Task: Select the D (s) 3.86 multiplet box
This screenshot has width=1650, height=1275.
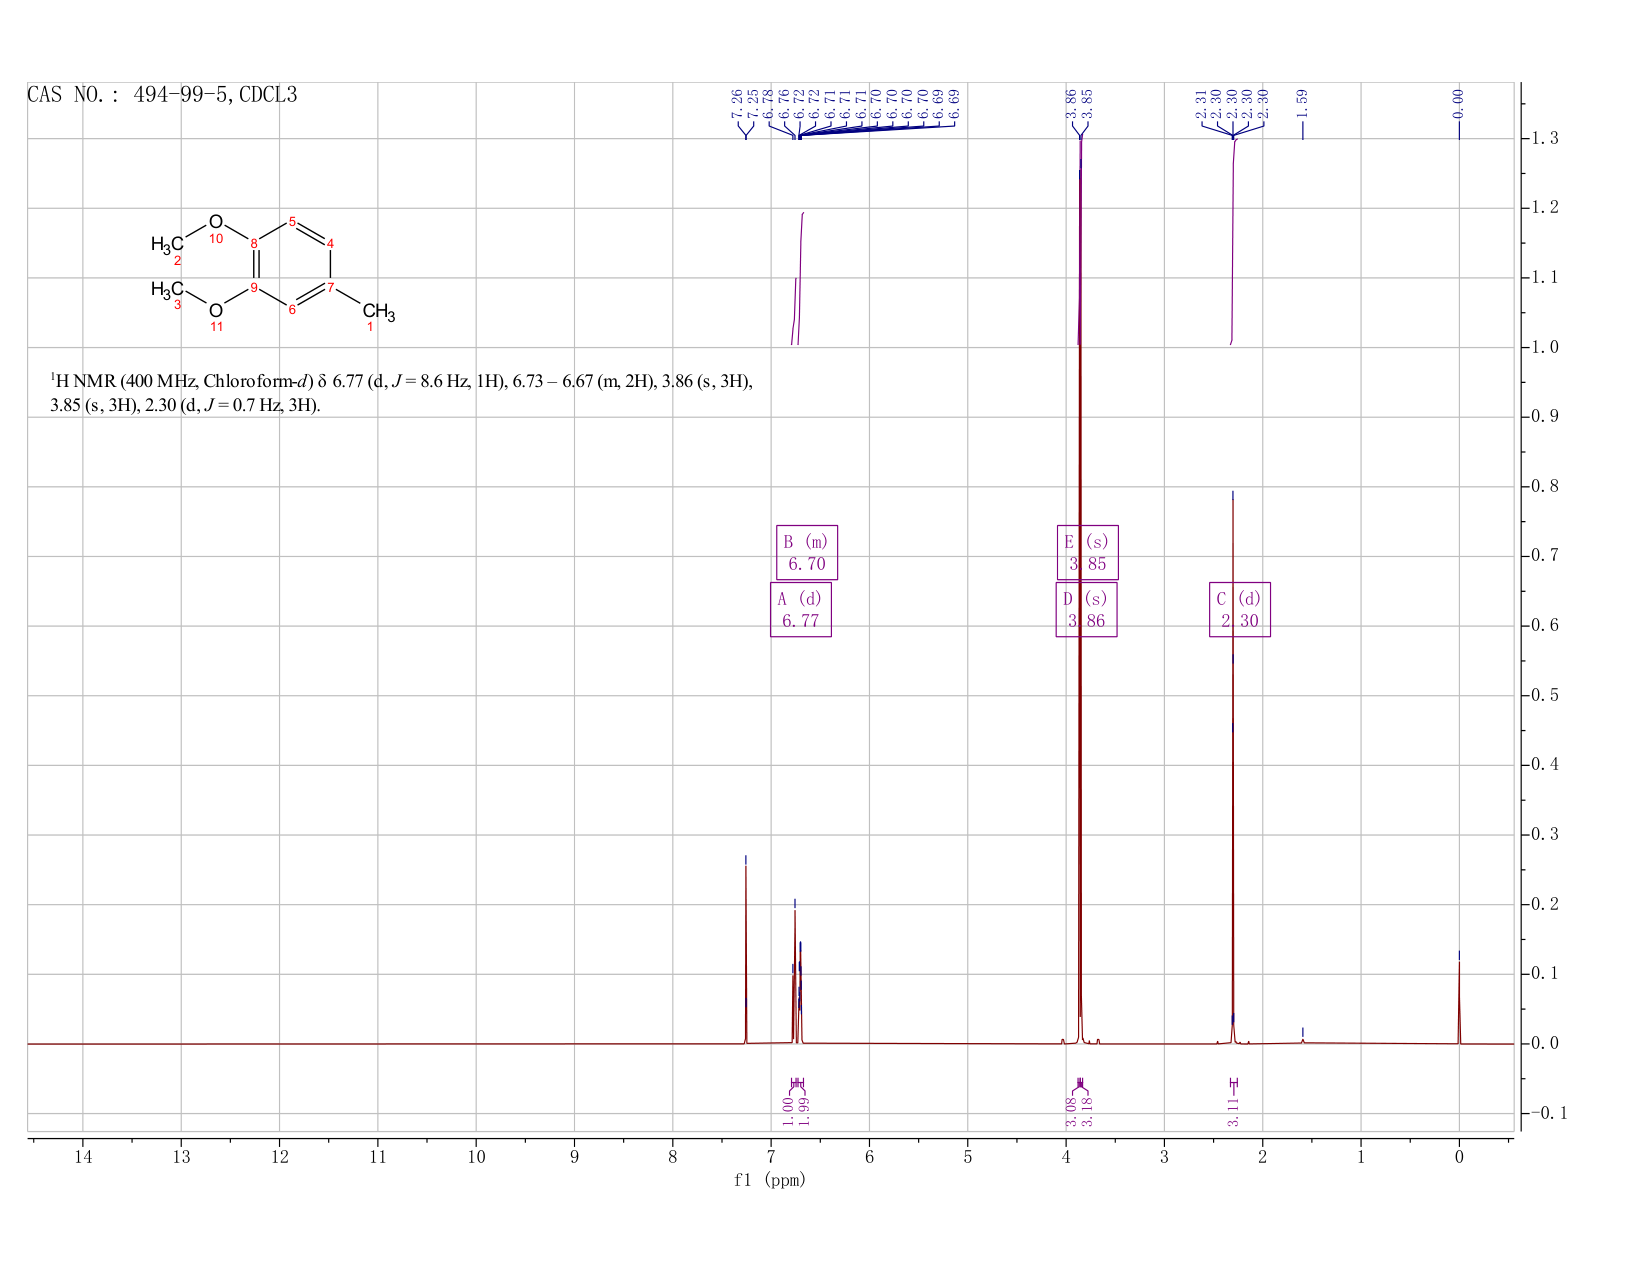Action: point(1086,610)
